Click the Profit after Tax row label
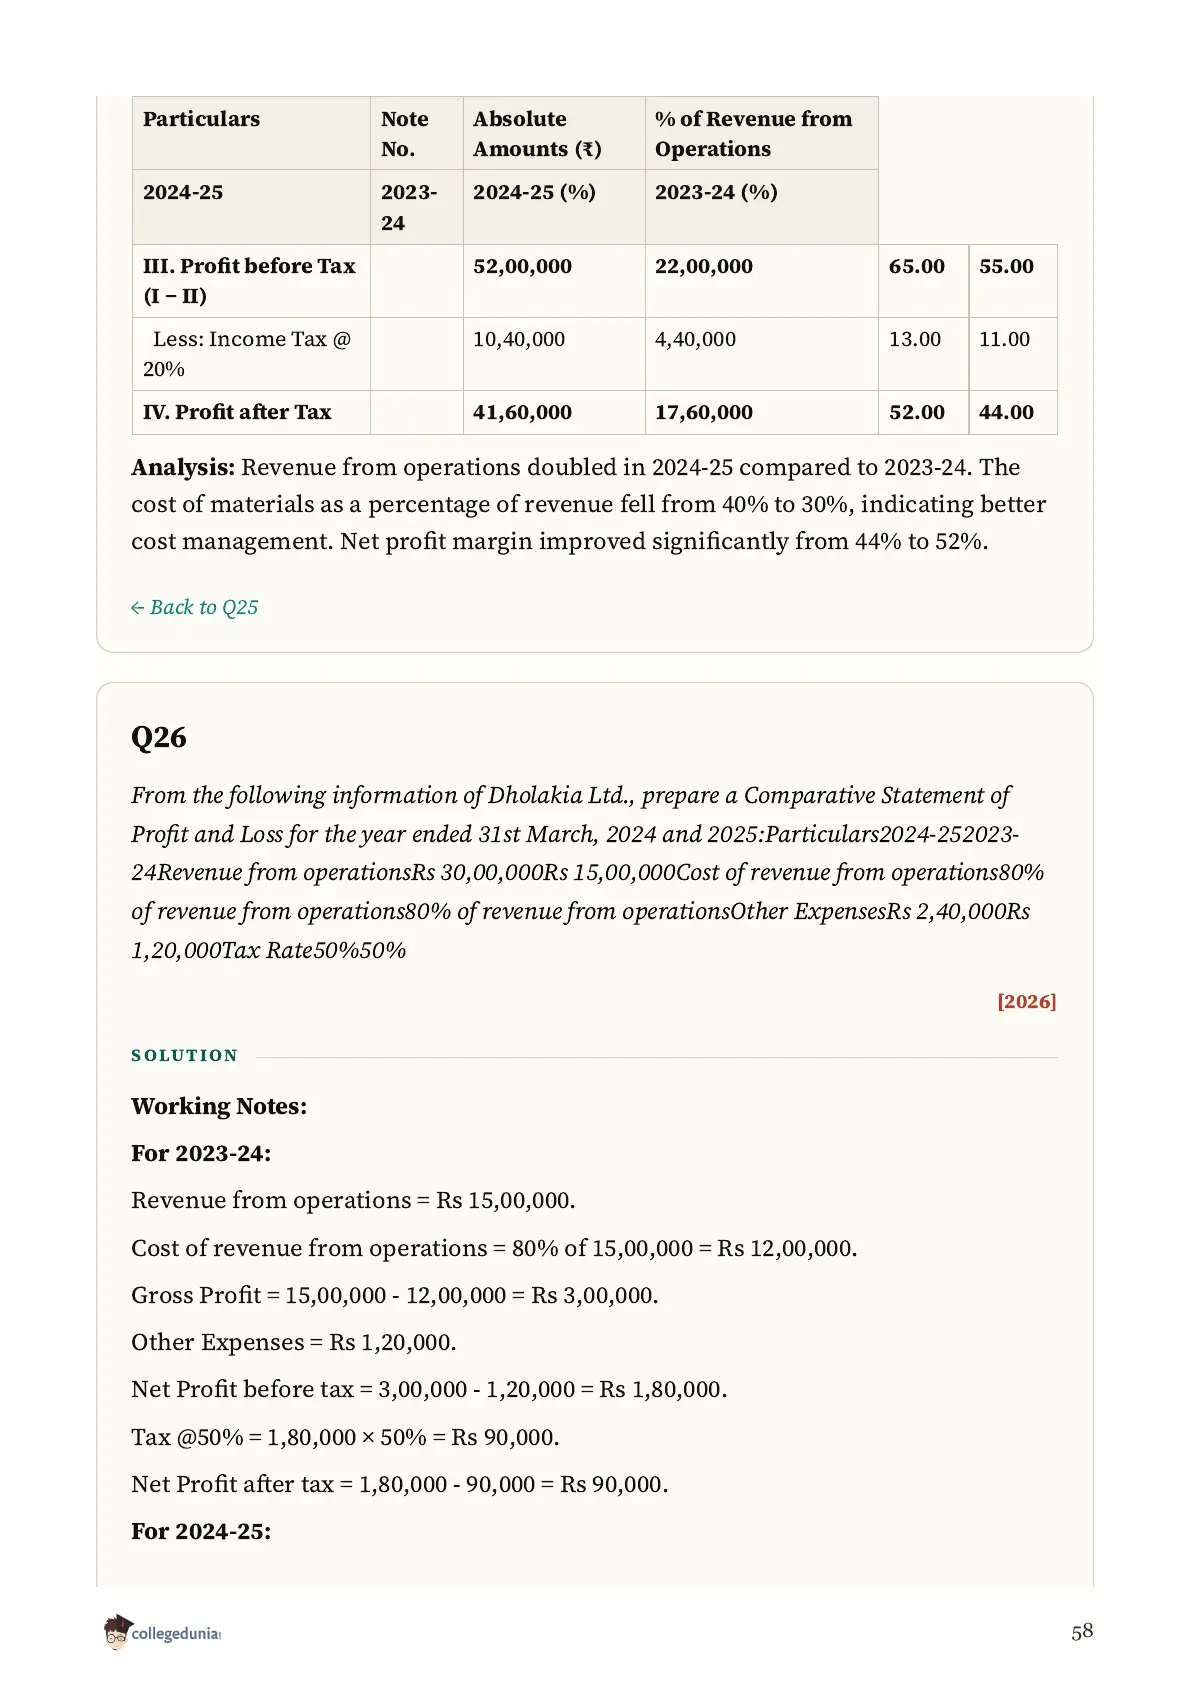Viewport: 1190px width, 1684px height. (237, 412)
